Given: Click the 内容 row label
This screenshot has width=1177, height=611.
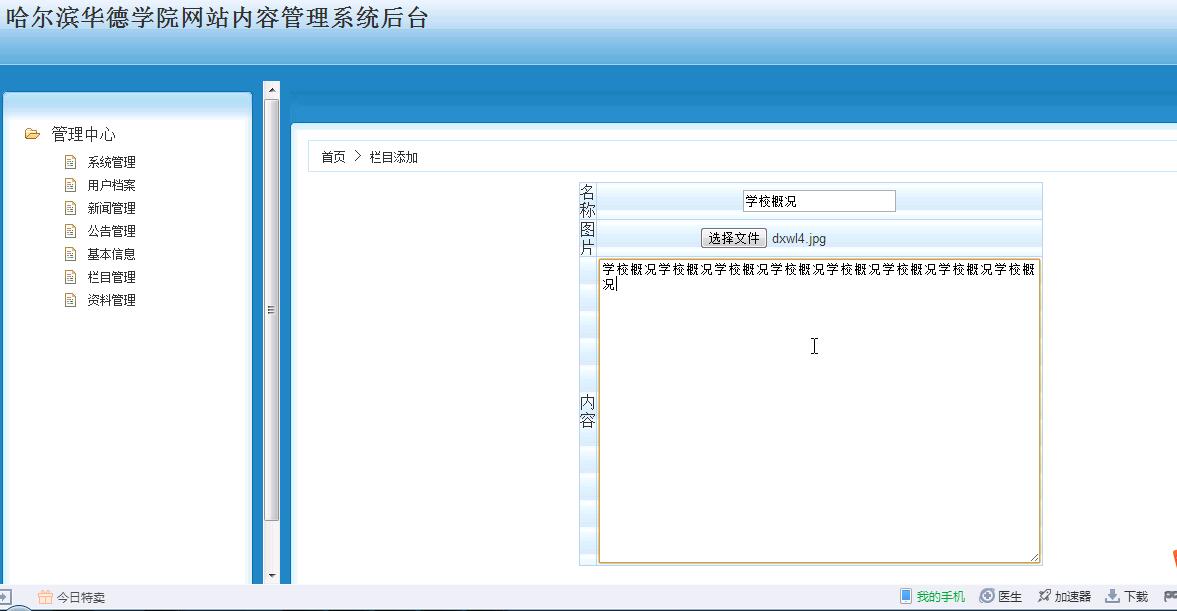Looking at the screenshot, I should tap(587, 411).
